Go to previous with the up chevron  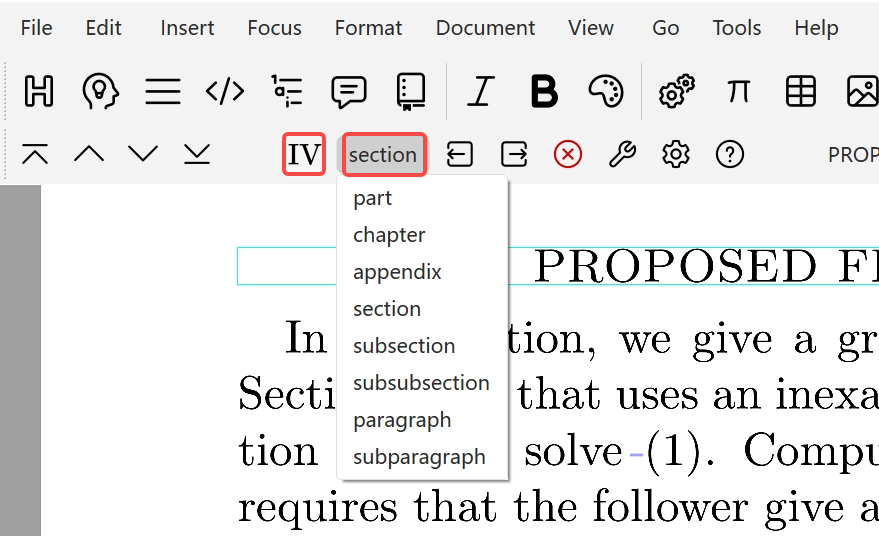tap(89, 154)
